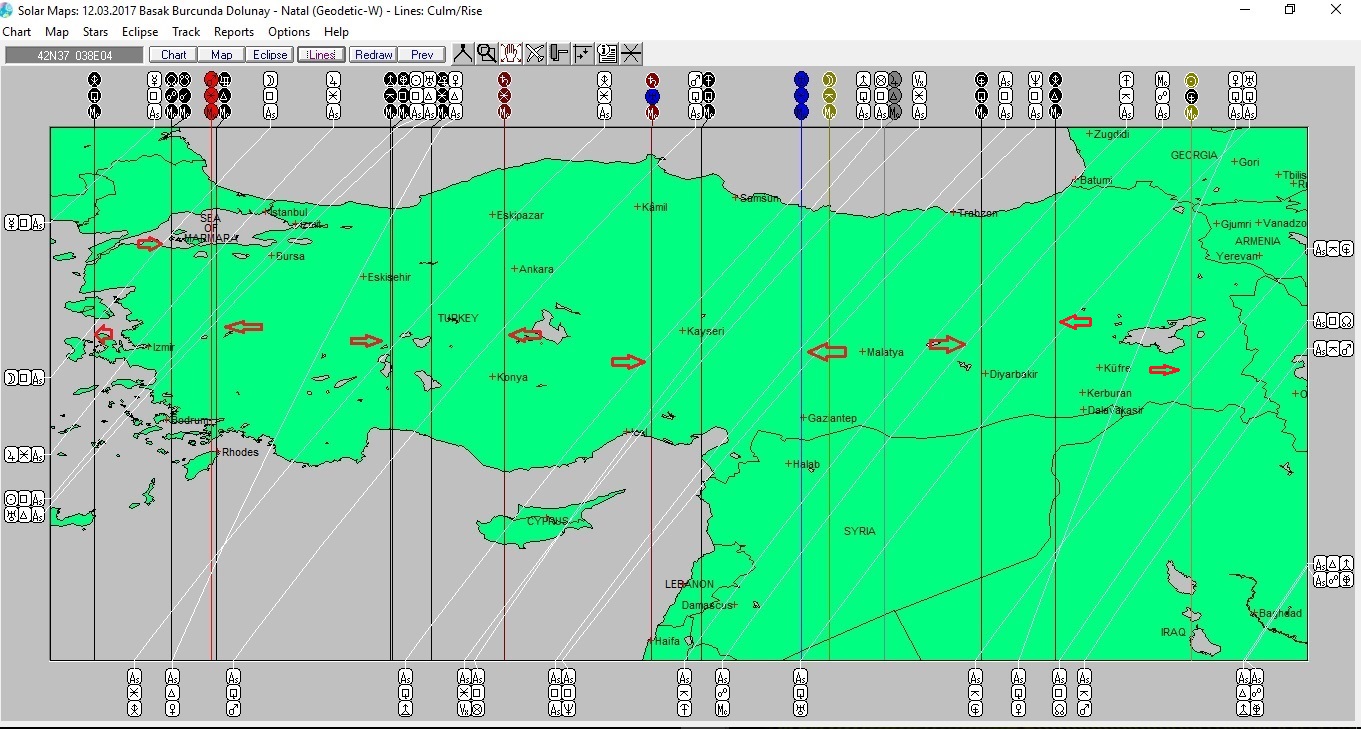Open the Reports menu
Viewport: 1361px width, 729px height.
[233, 31]
